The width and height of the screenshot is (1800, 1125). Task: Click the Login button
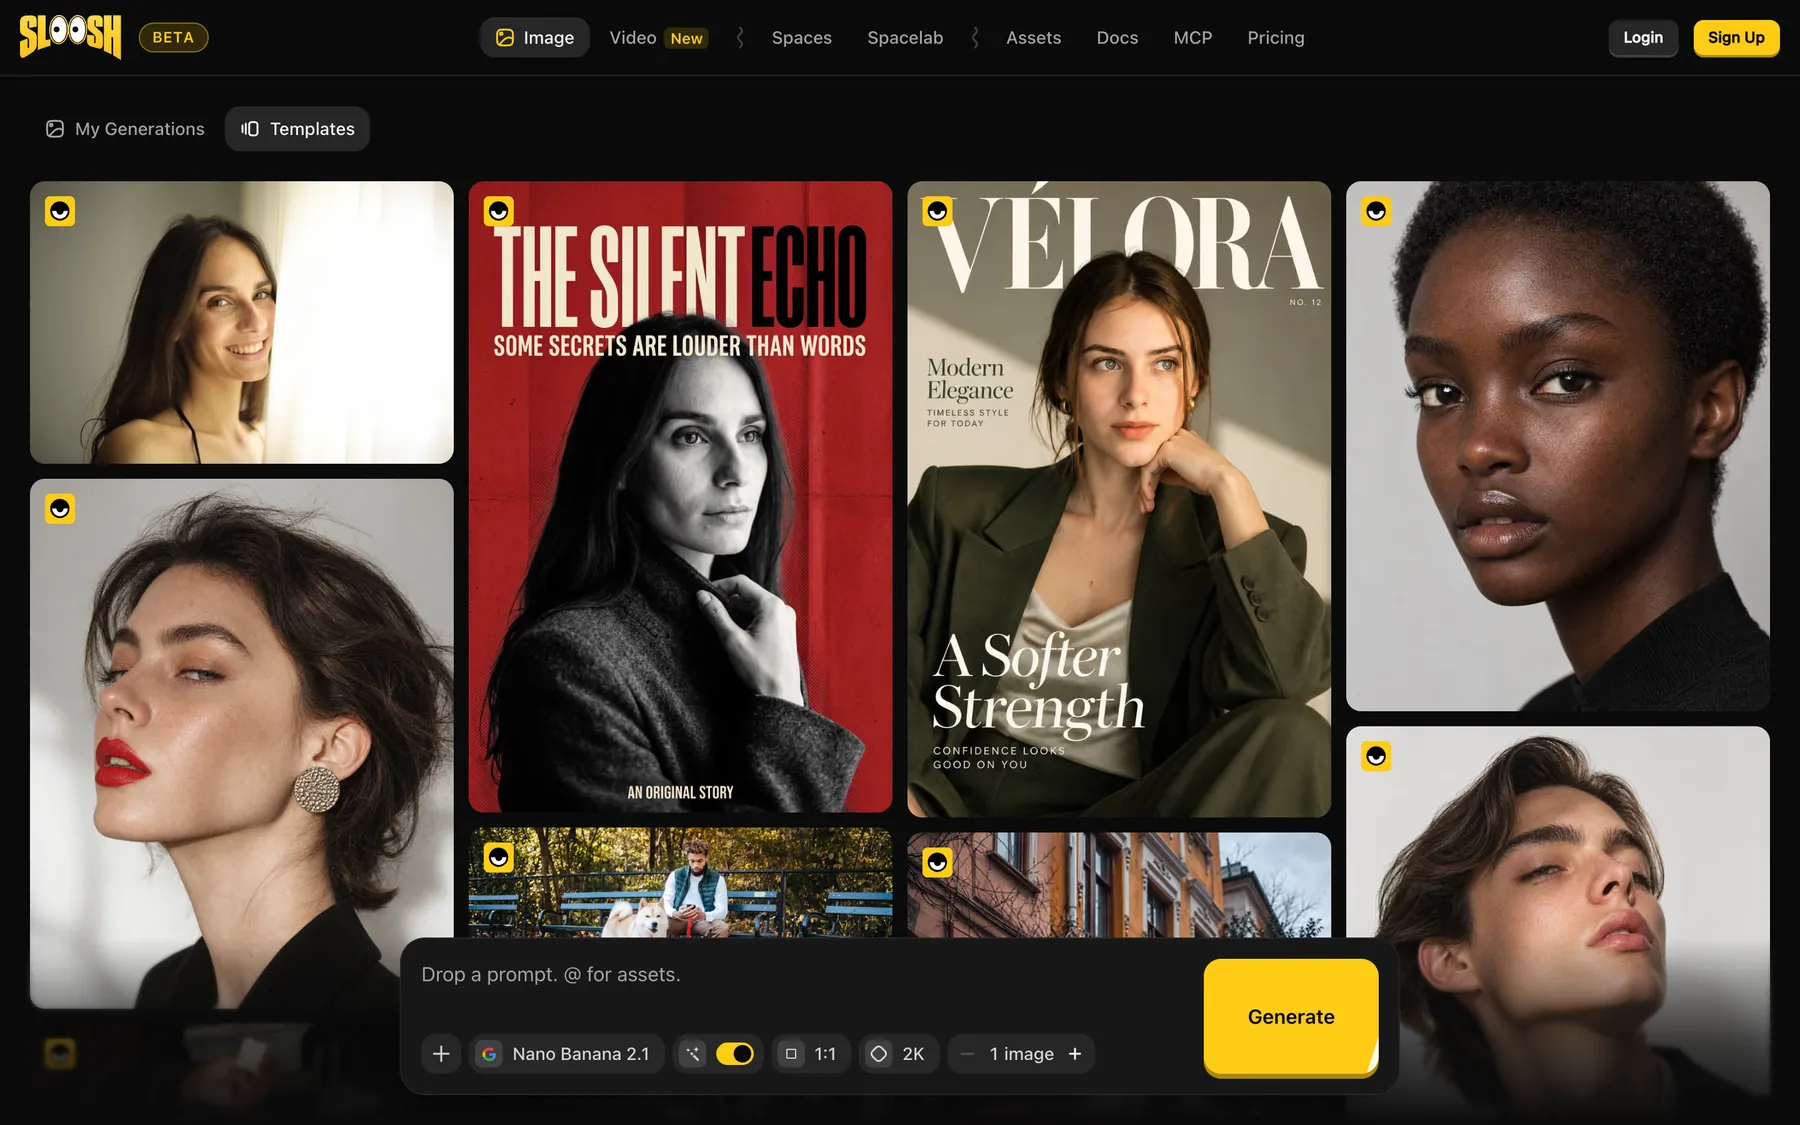pyautogui.click(x=1643, y=38)
